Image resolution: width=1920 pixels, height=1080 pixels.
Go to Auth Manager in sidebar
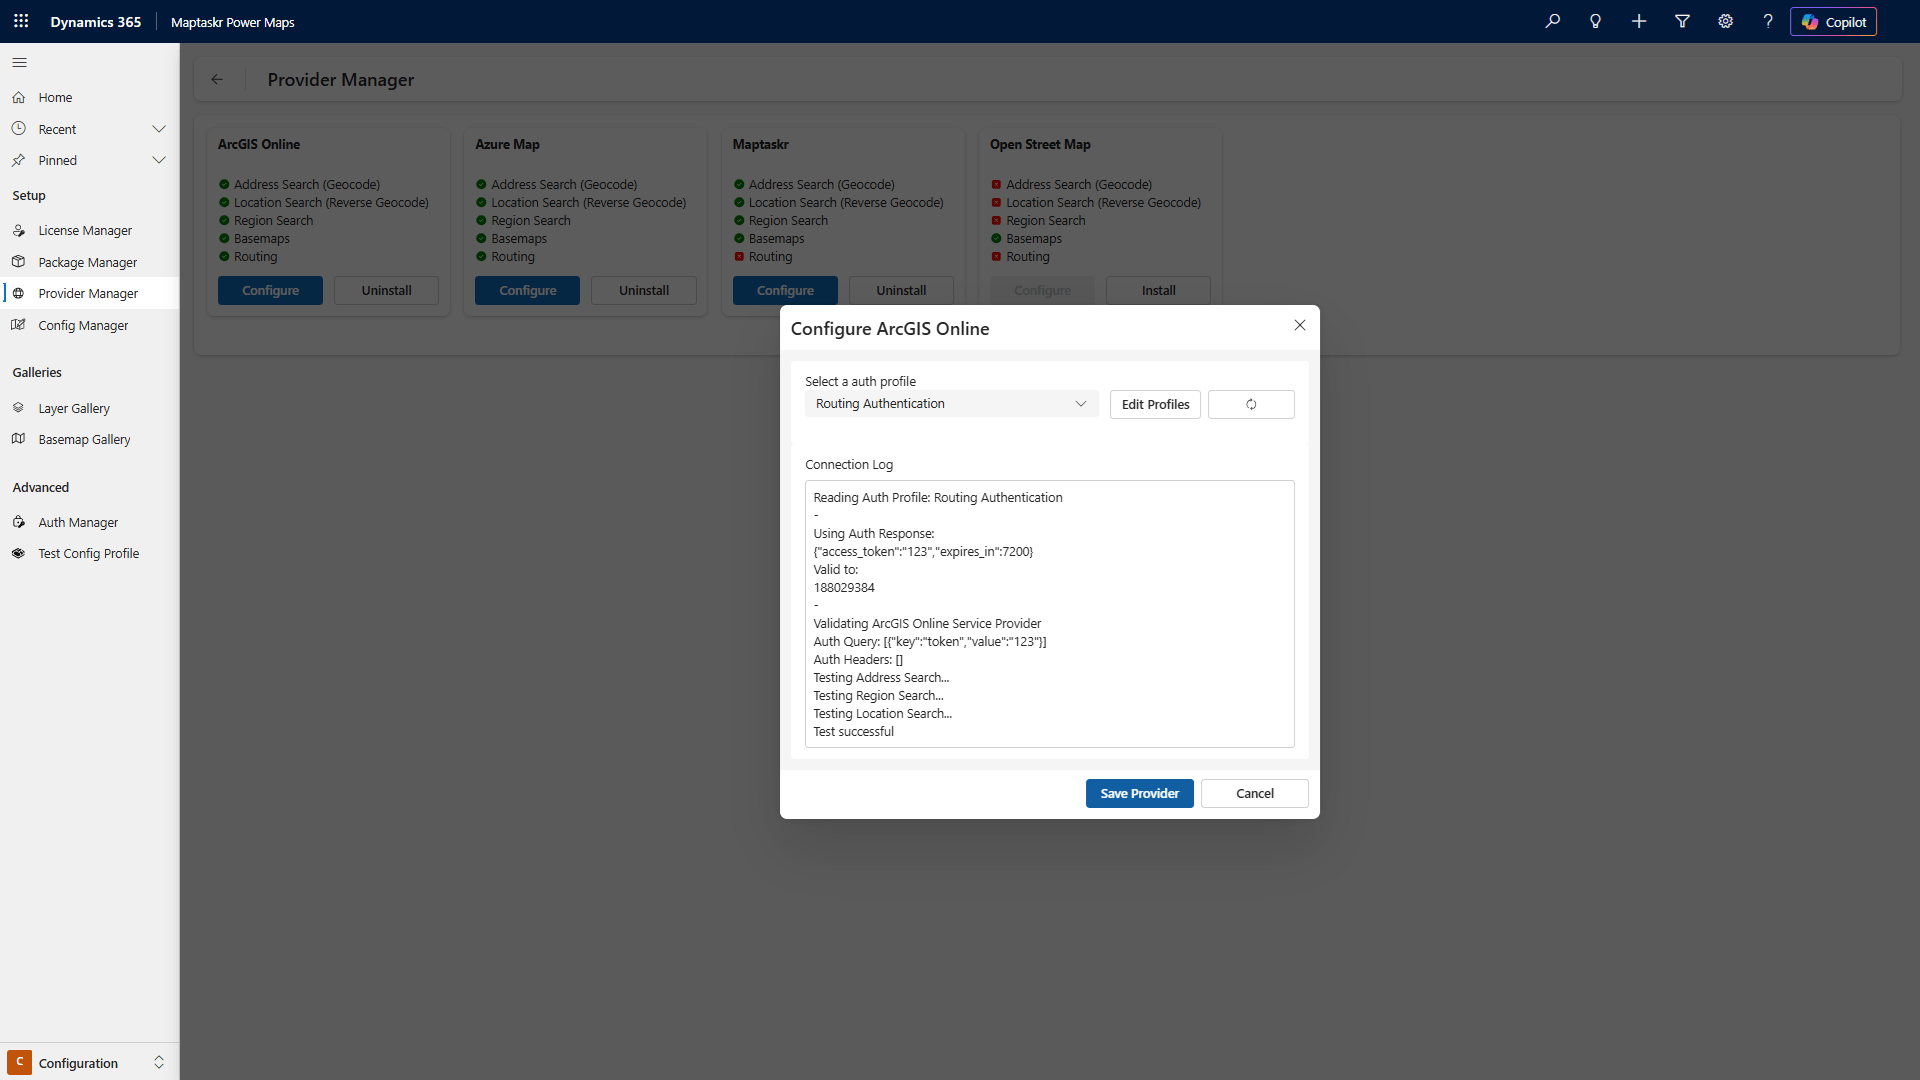tap(78, 522)
